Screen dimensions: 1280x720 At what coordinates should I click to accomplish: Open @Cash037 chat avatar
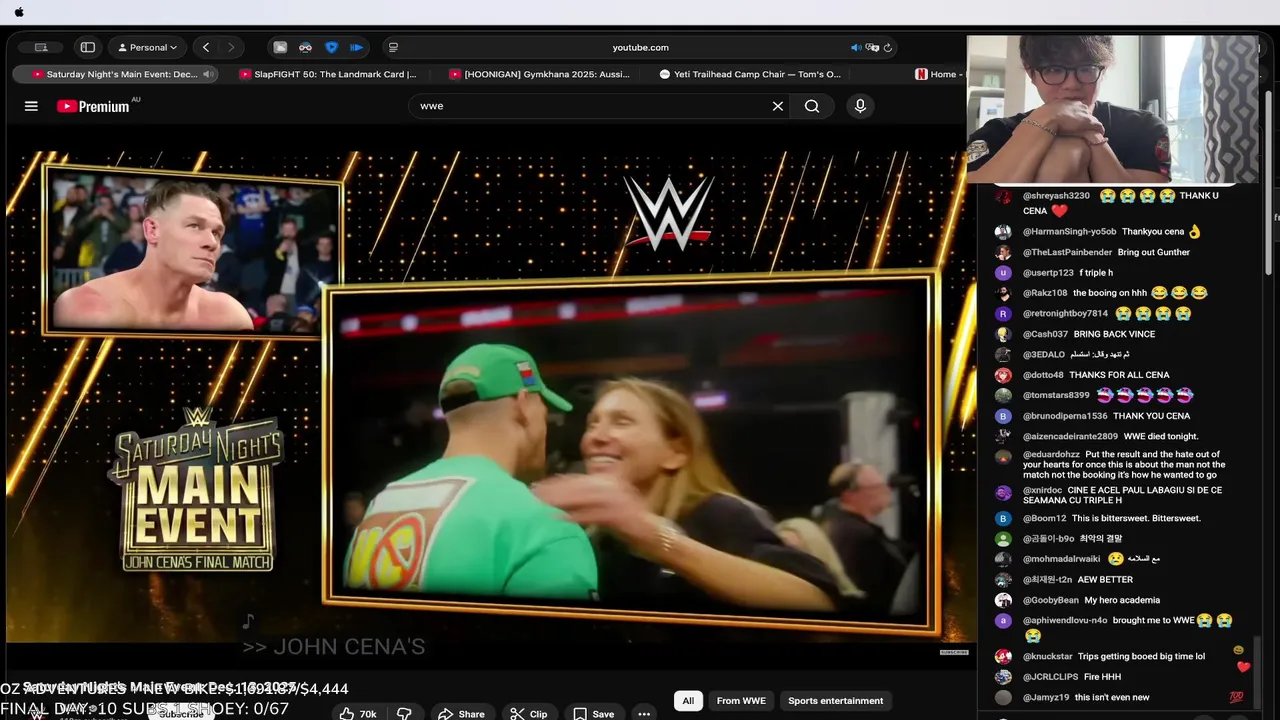pyautogui.click(x=1003, y=334)
